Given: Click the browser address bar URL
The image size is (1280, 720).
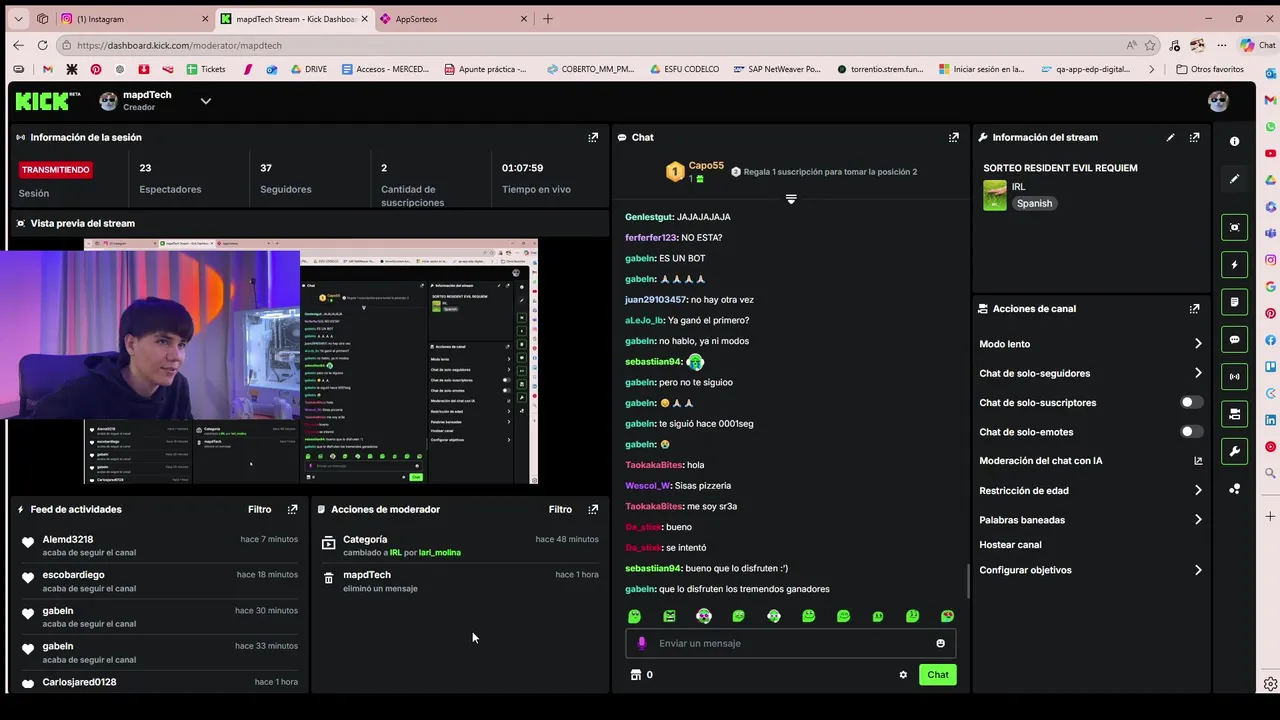Looking at the screenshot, I should click(179, 45).
